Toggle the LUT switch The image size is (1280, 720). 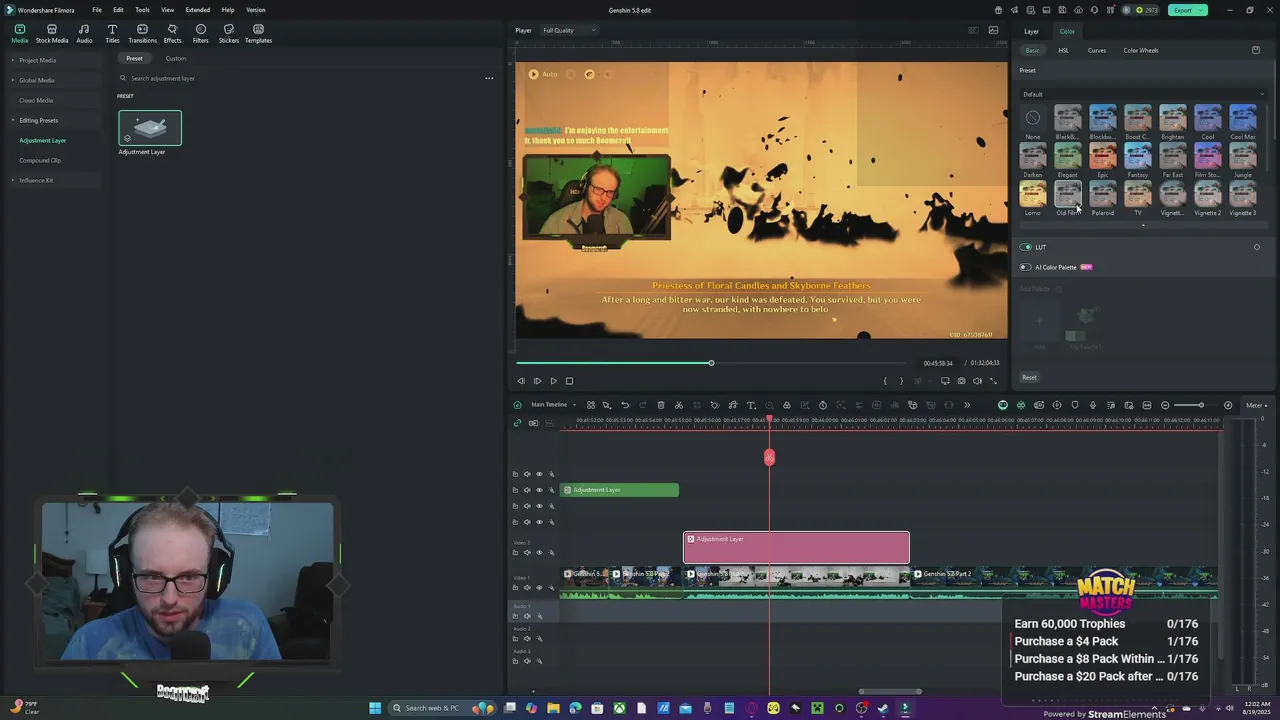1026,247
